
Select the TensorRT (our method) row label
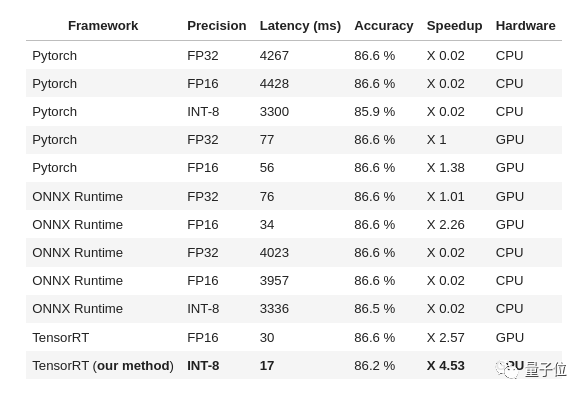pos(103,366)
